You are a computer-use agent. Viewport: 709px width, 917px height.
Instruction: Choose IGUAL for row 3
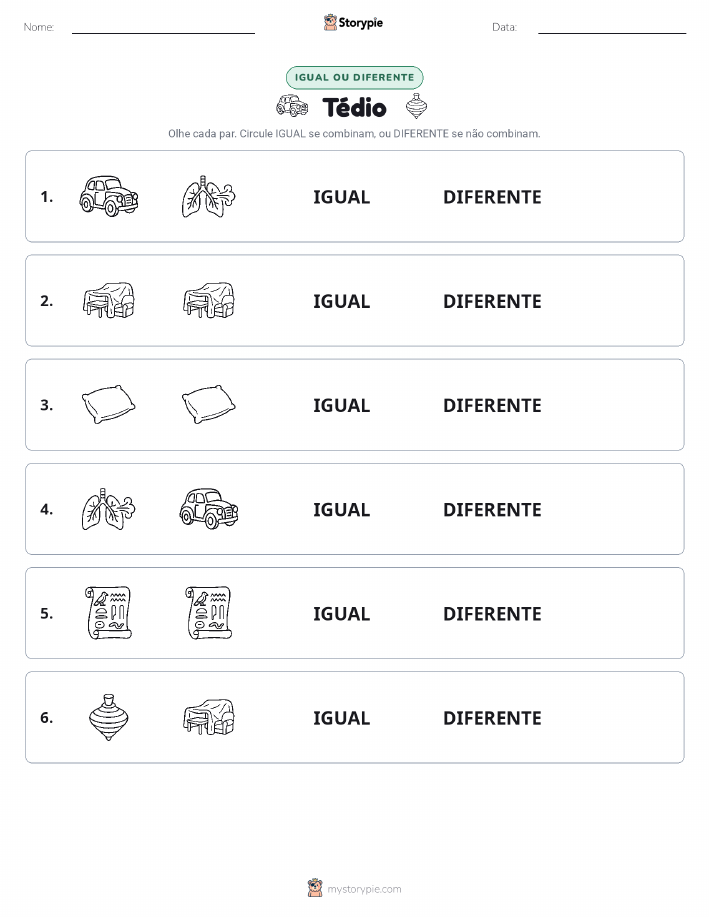(342, 405)
